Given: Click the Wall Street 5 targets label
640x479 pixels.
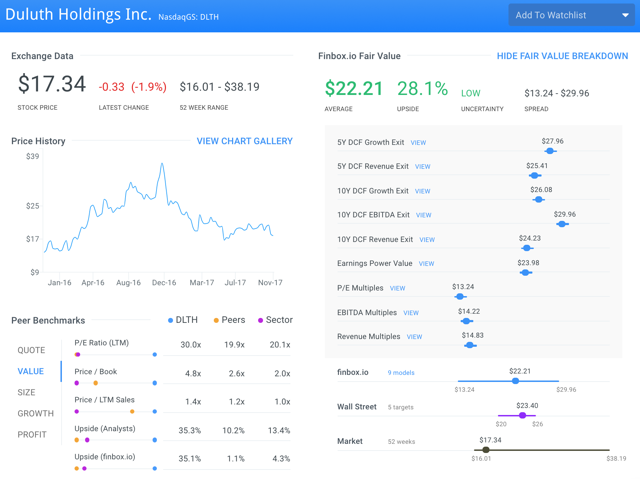Looking at the screenshot, I should click(400, 407).
